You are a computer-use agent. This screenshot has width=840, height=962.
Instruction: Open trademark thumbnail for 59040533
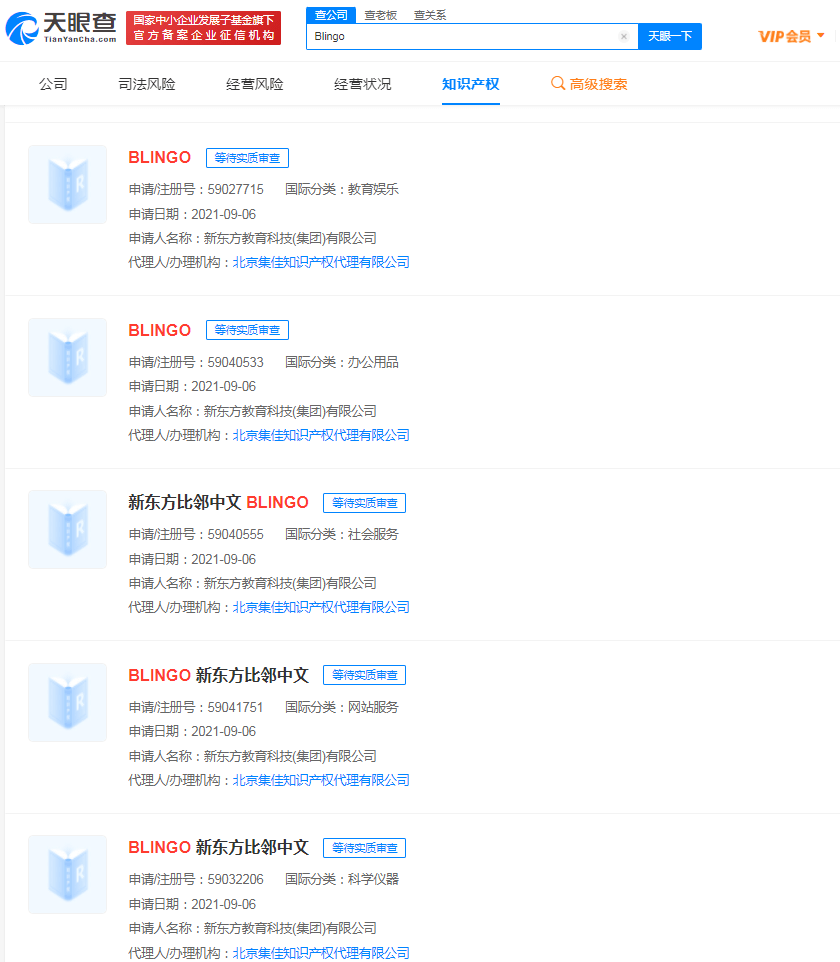[67, 357]
